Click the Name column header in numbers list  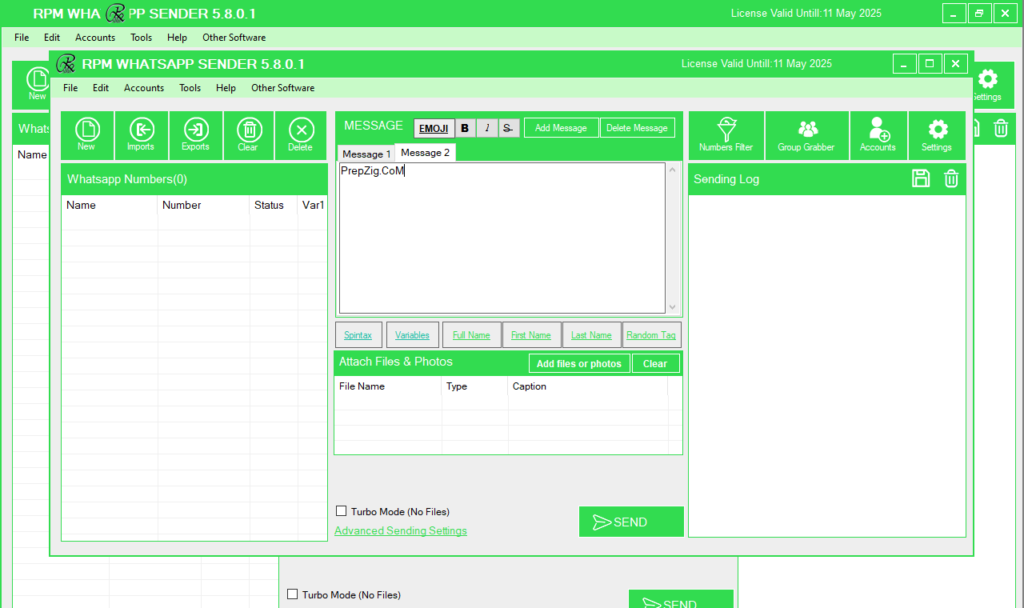(x=110, y=205)
